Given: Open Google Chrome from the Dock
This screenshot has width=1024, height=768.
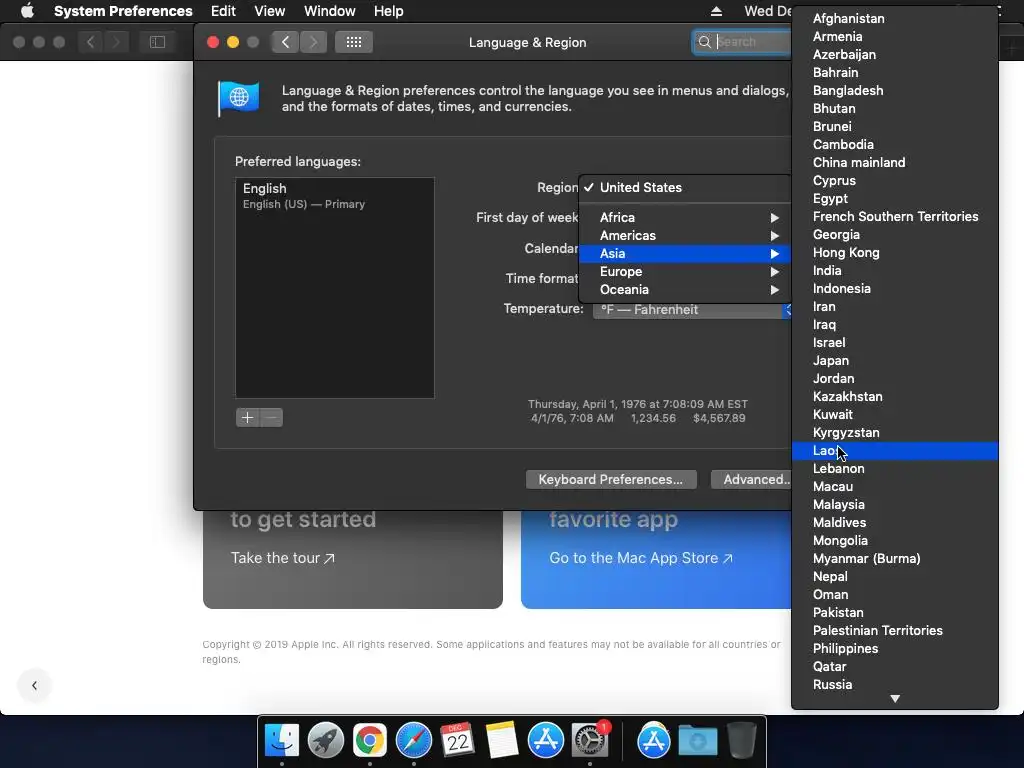Looking at the screenshot, I should pos(370,741).
